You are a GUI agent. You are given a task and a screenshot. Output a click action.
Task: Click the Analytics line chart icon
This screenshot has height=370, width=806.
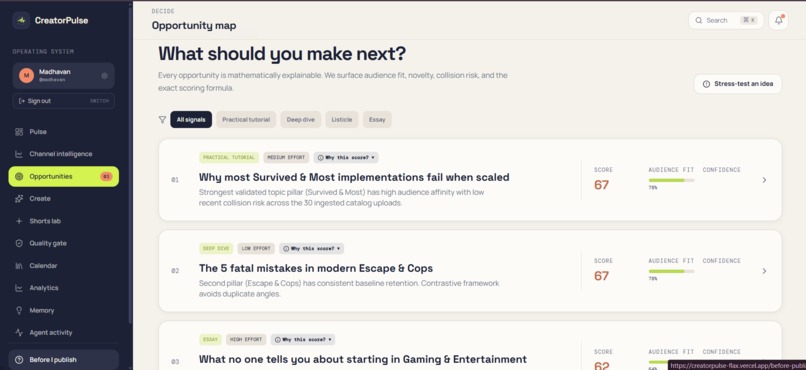[x=19, y=288]
